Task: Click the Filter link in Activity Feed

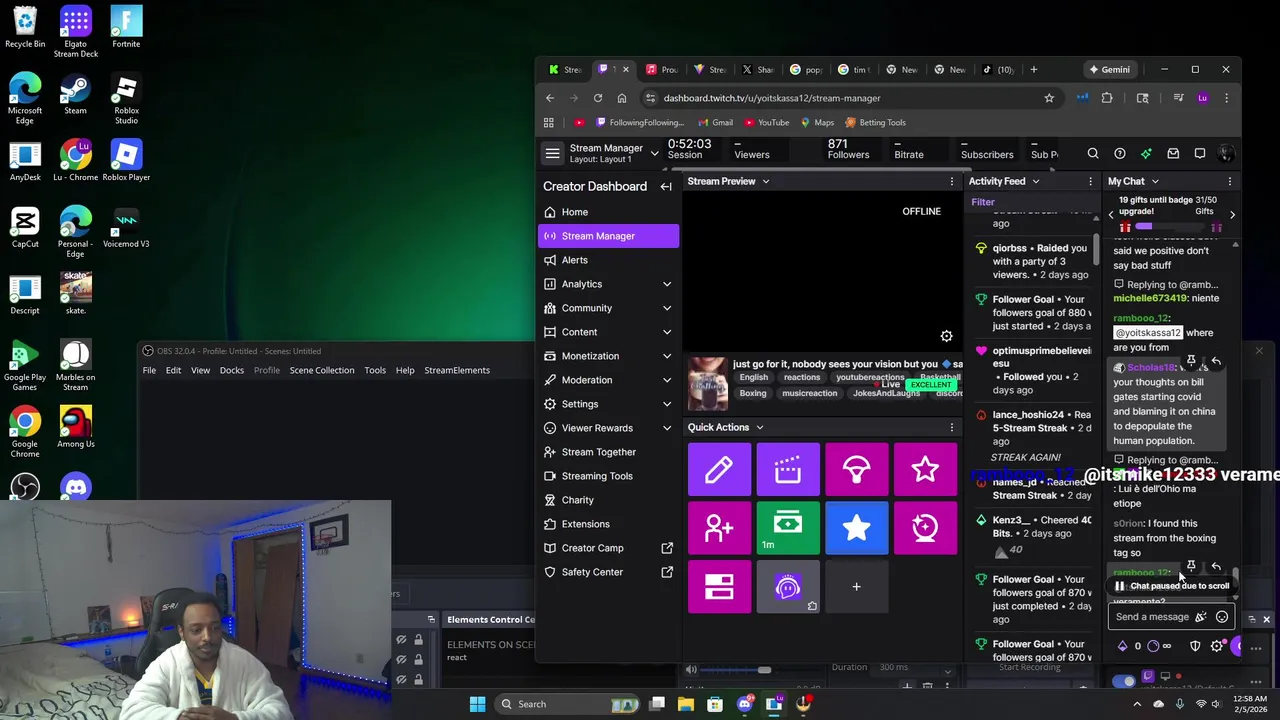Action: point(983,202)
